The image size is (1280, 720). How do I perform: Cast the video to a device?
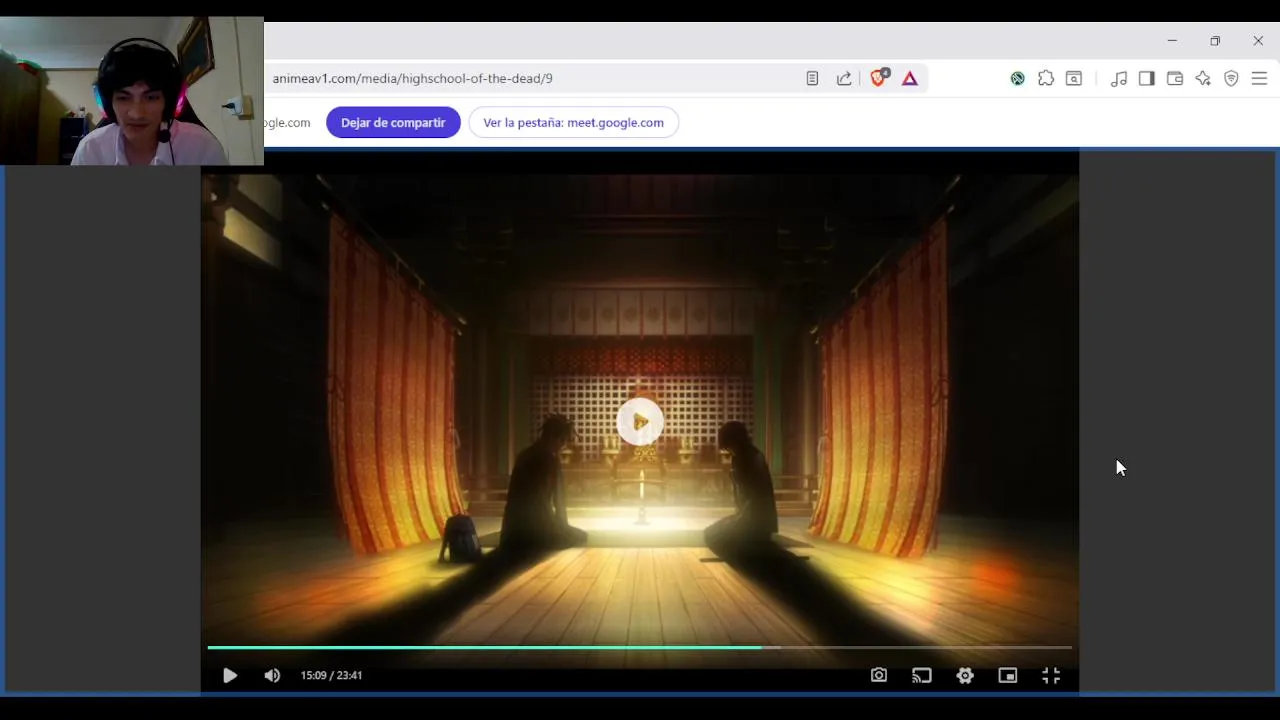922,676
